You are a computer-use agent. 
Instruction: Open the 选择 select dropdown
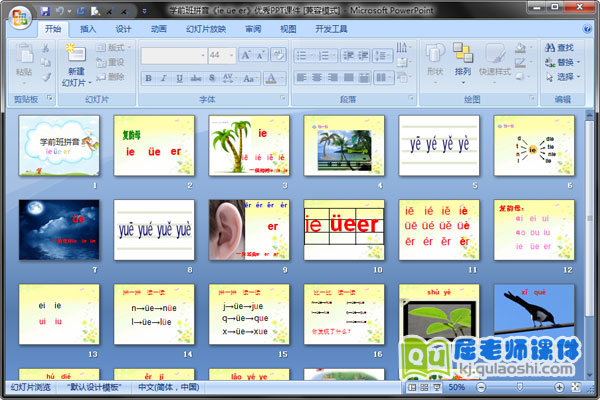562,77
